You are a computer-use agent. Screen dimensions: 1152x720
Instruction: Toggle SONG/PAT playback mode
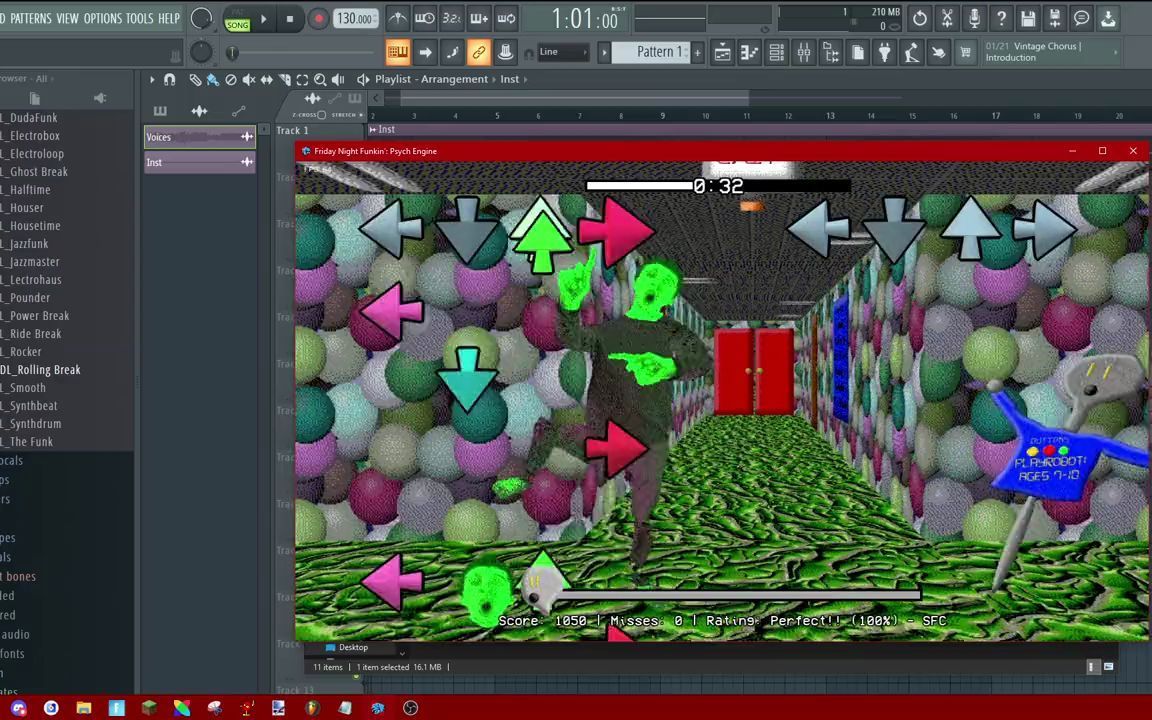click(237, 20)
